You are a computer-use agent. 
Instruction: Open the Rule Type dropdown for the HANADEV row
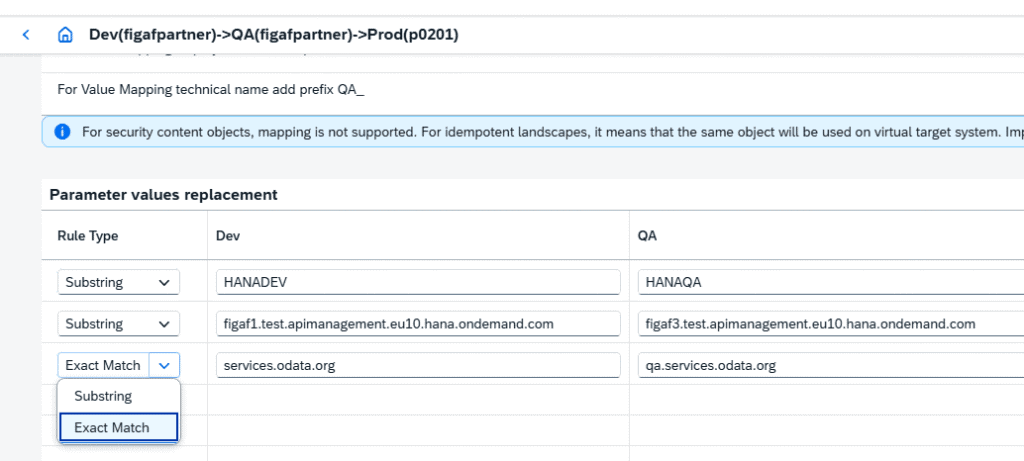tap(118, 282)
